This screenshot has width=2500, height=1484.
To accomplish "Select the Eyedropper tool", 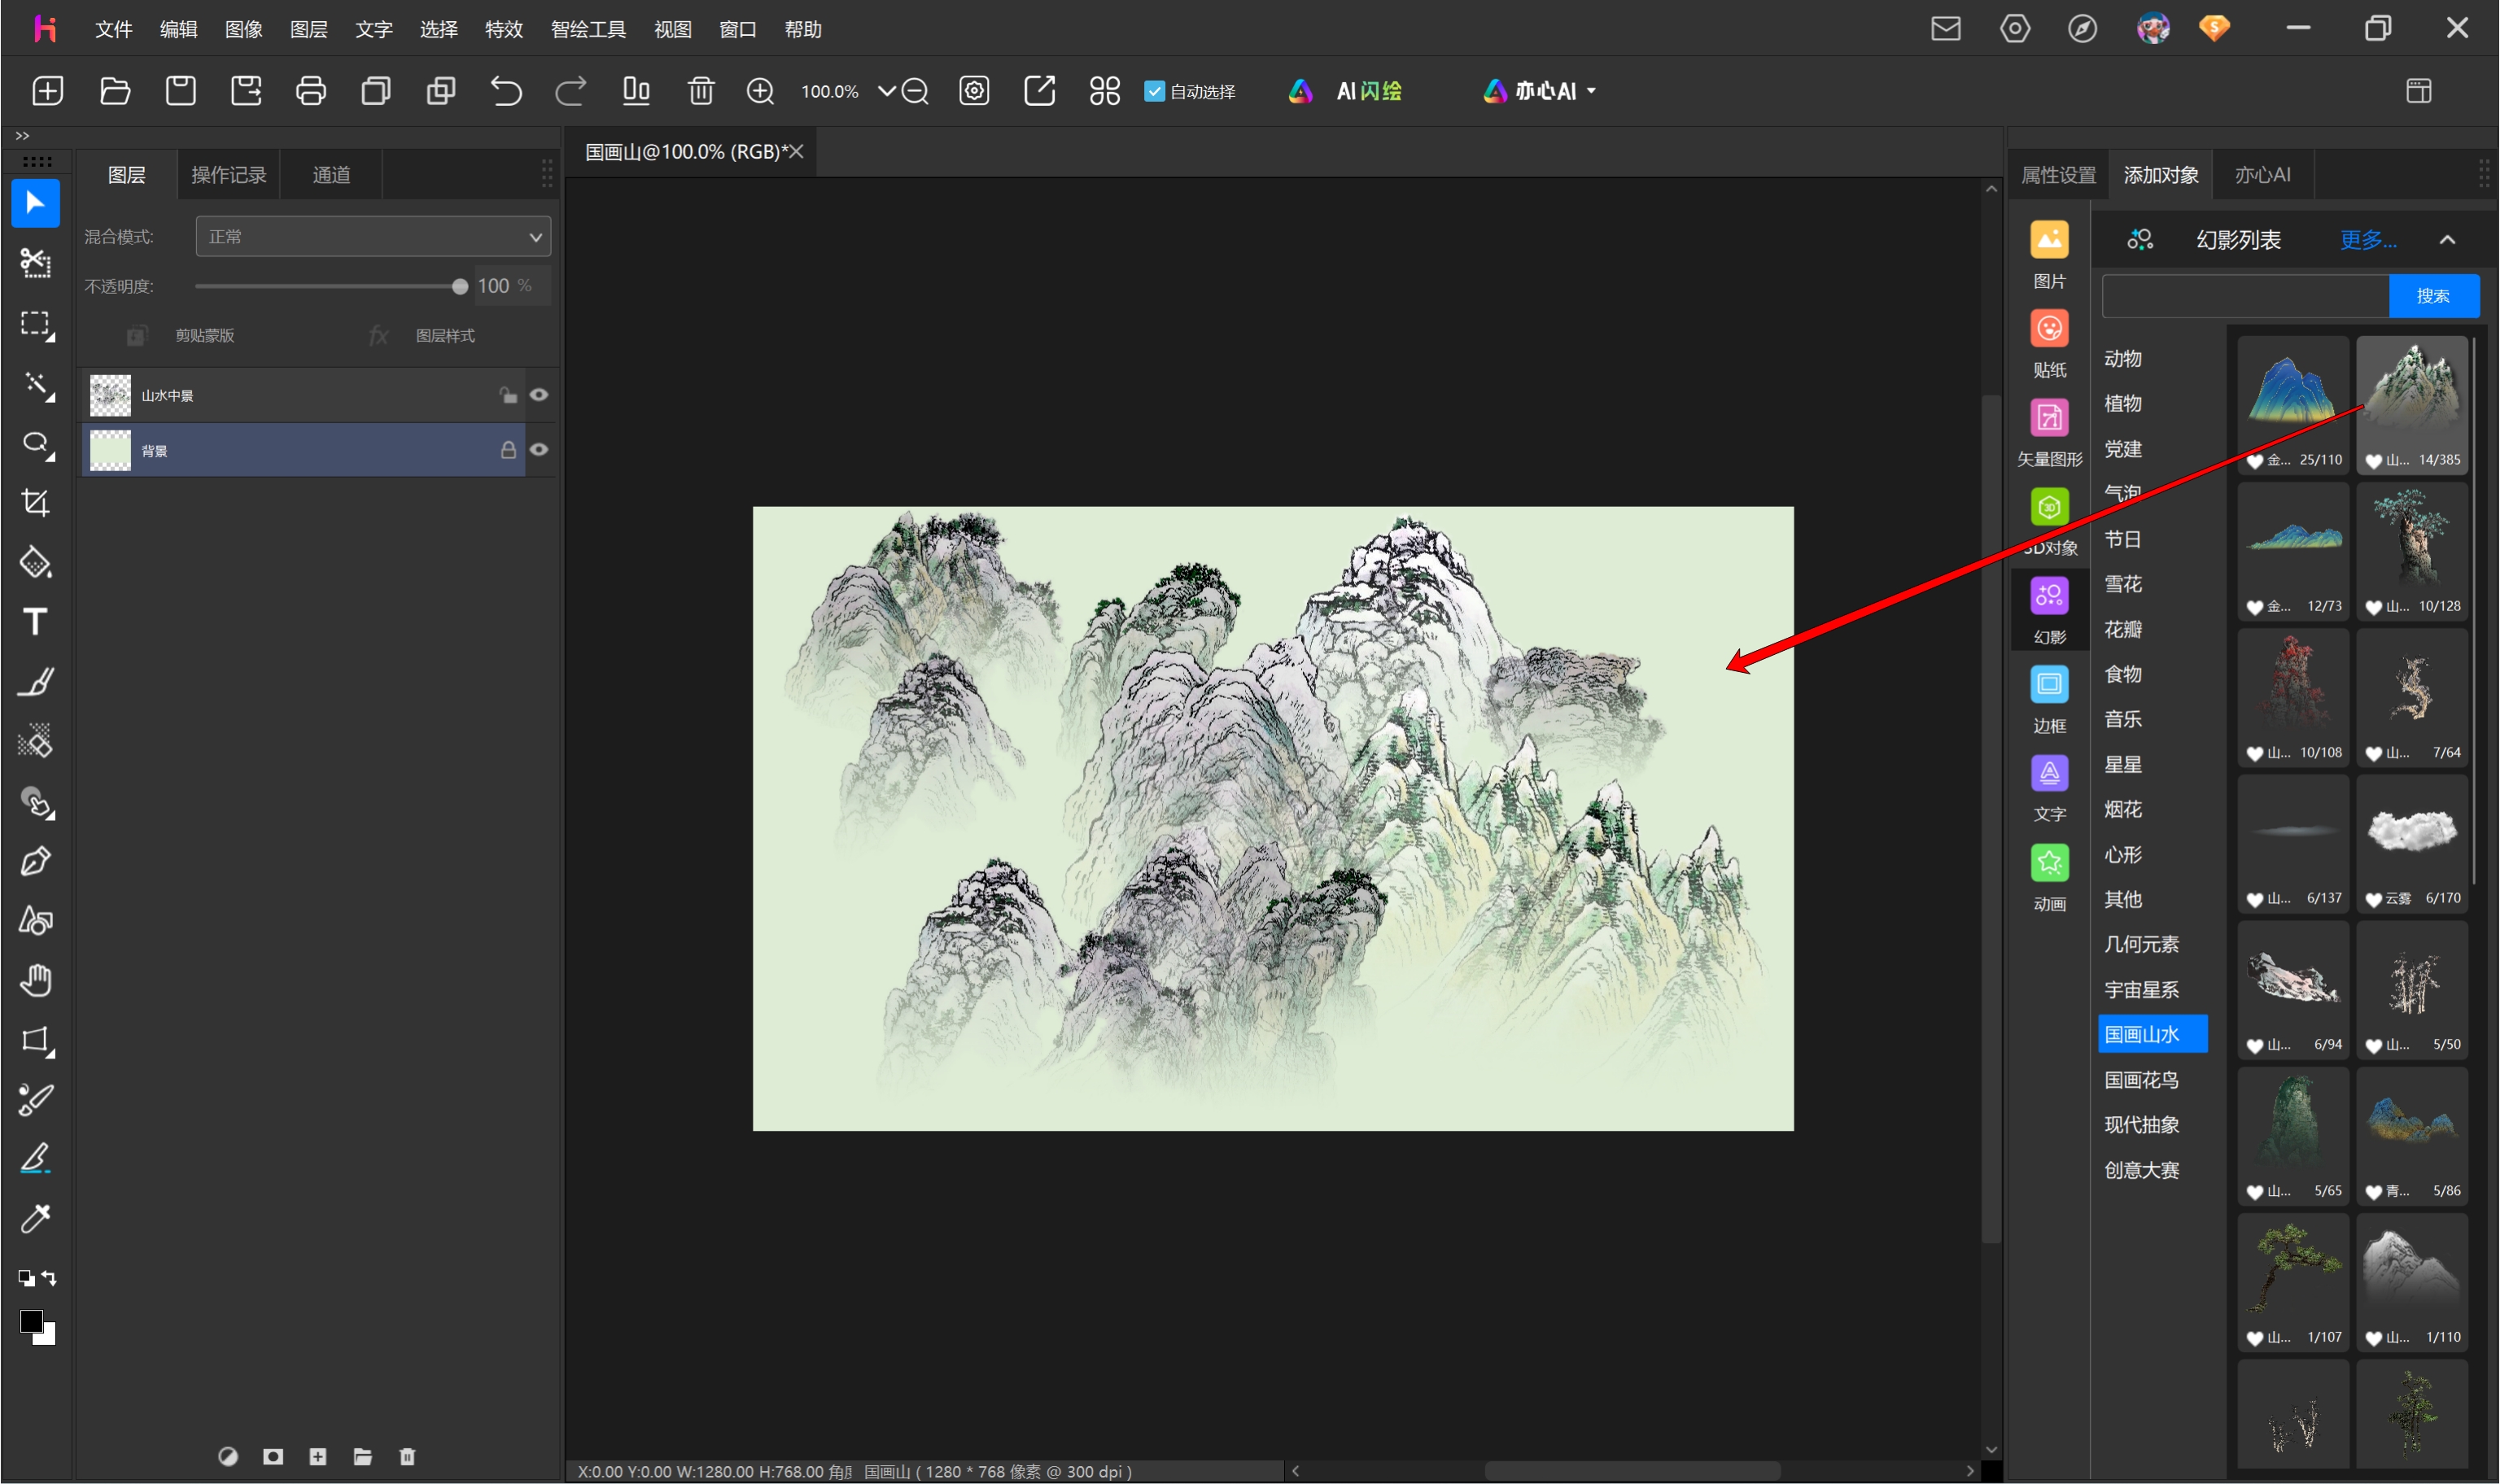I will pos(35,1218).
